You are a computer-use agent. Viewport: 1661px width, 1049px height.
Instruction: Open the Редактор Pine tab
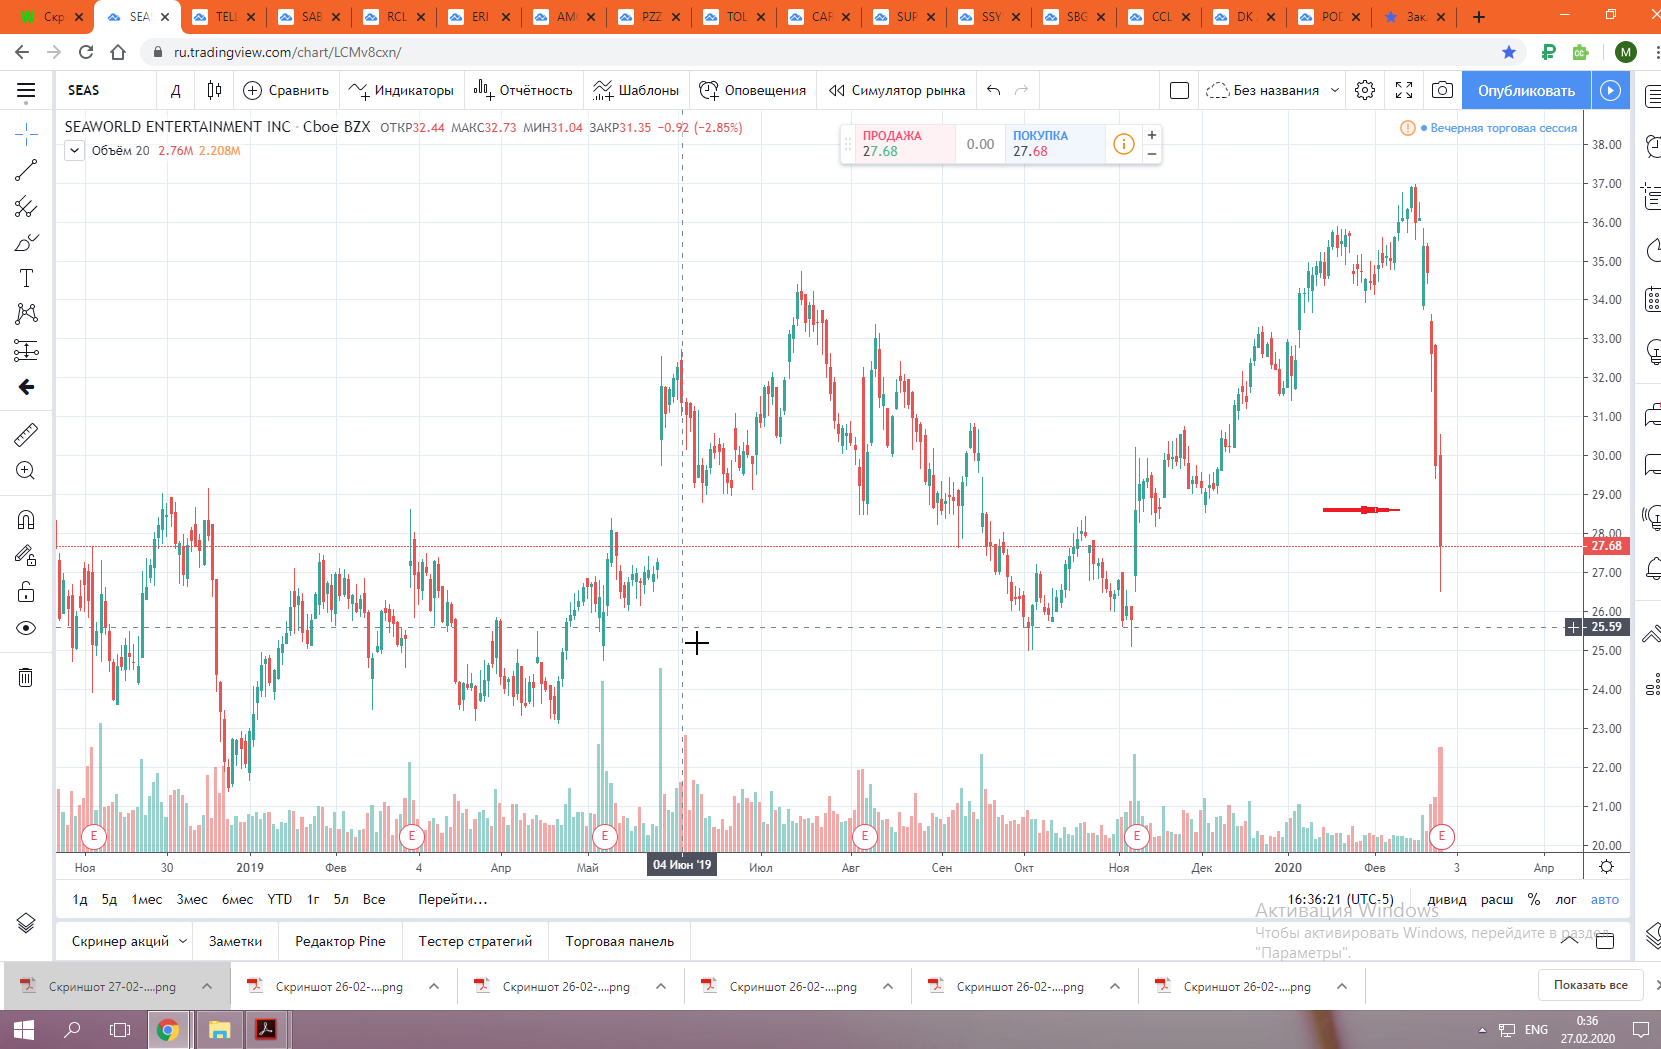tap(340, 941)
